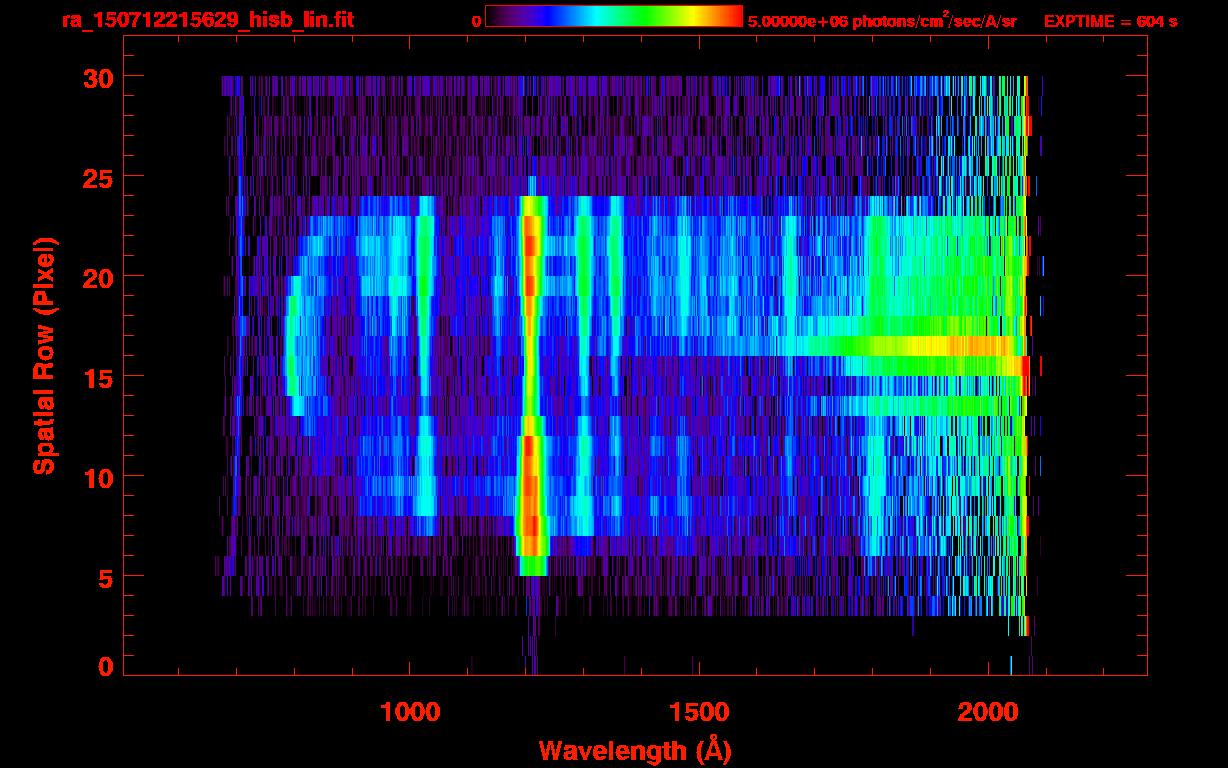Click the 2000 wavelength tick label
Image resolution: width=1228 pixels, height=768 pixels.
pyautogui.click(x=987, y=713)
